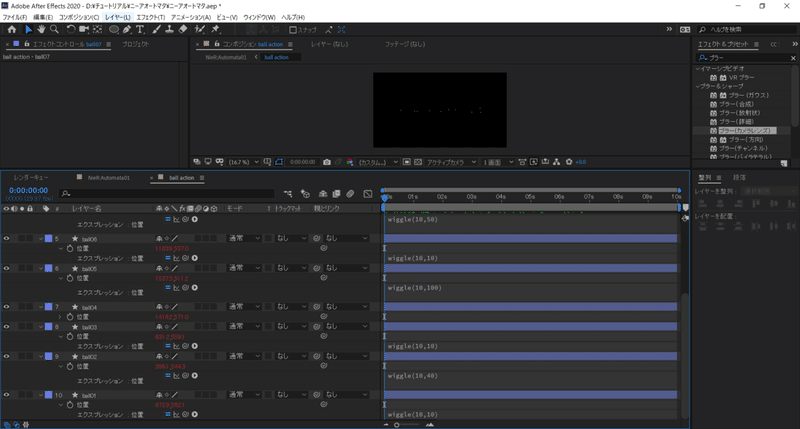Click the ball06 layer label color swatch
This screenshot has width=800, height=429.
point(48,238)
